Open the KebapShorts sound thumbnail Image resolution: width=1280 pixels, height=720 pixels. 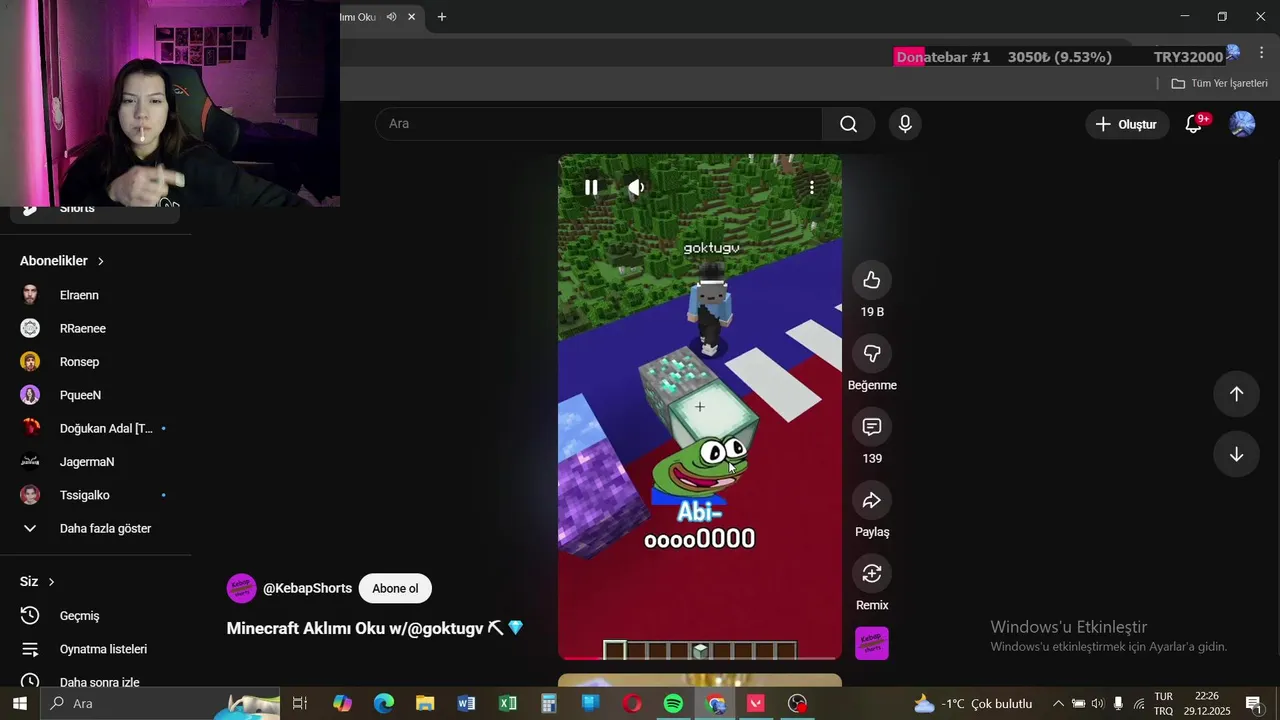[872, 643]
